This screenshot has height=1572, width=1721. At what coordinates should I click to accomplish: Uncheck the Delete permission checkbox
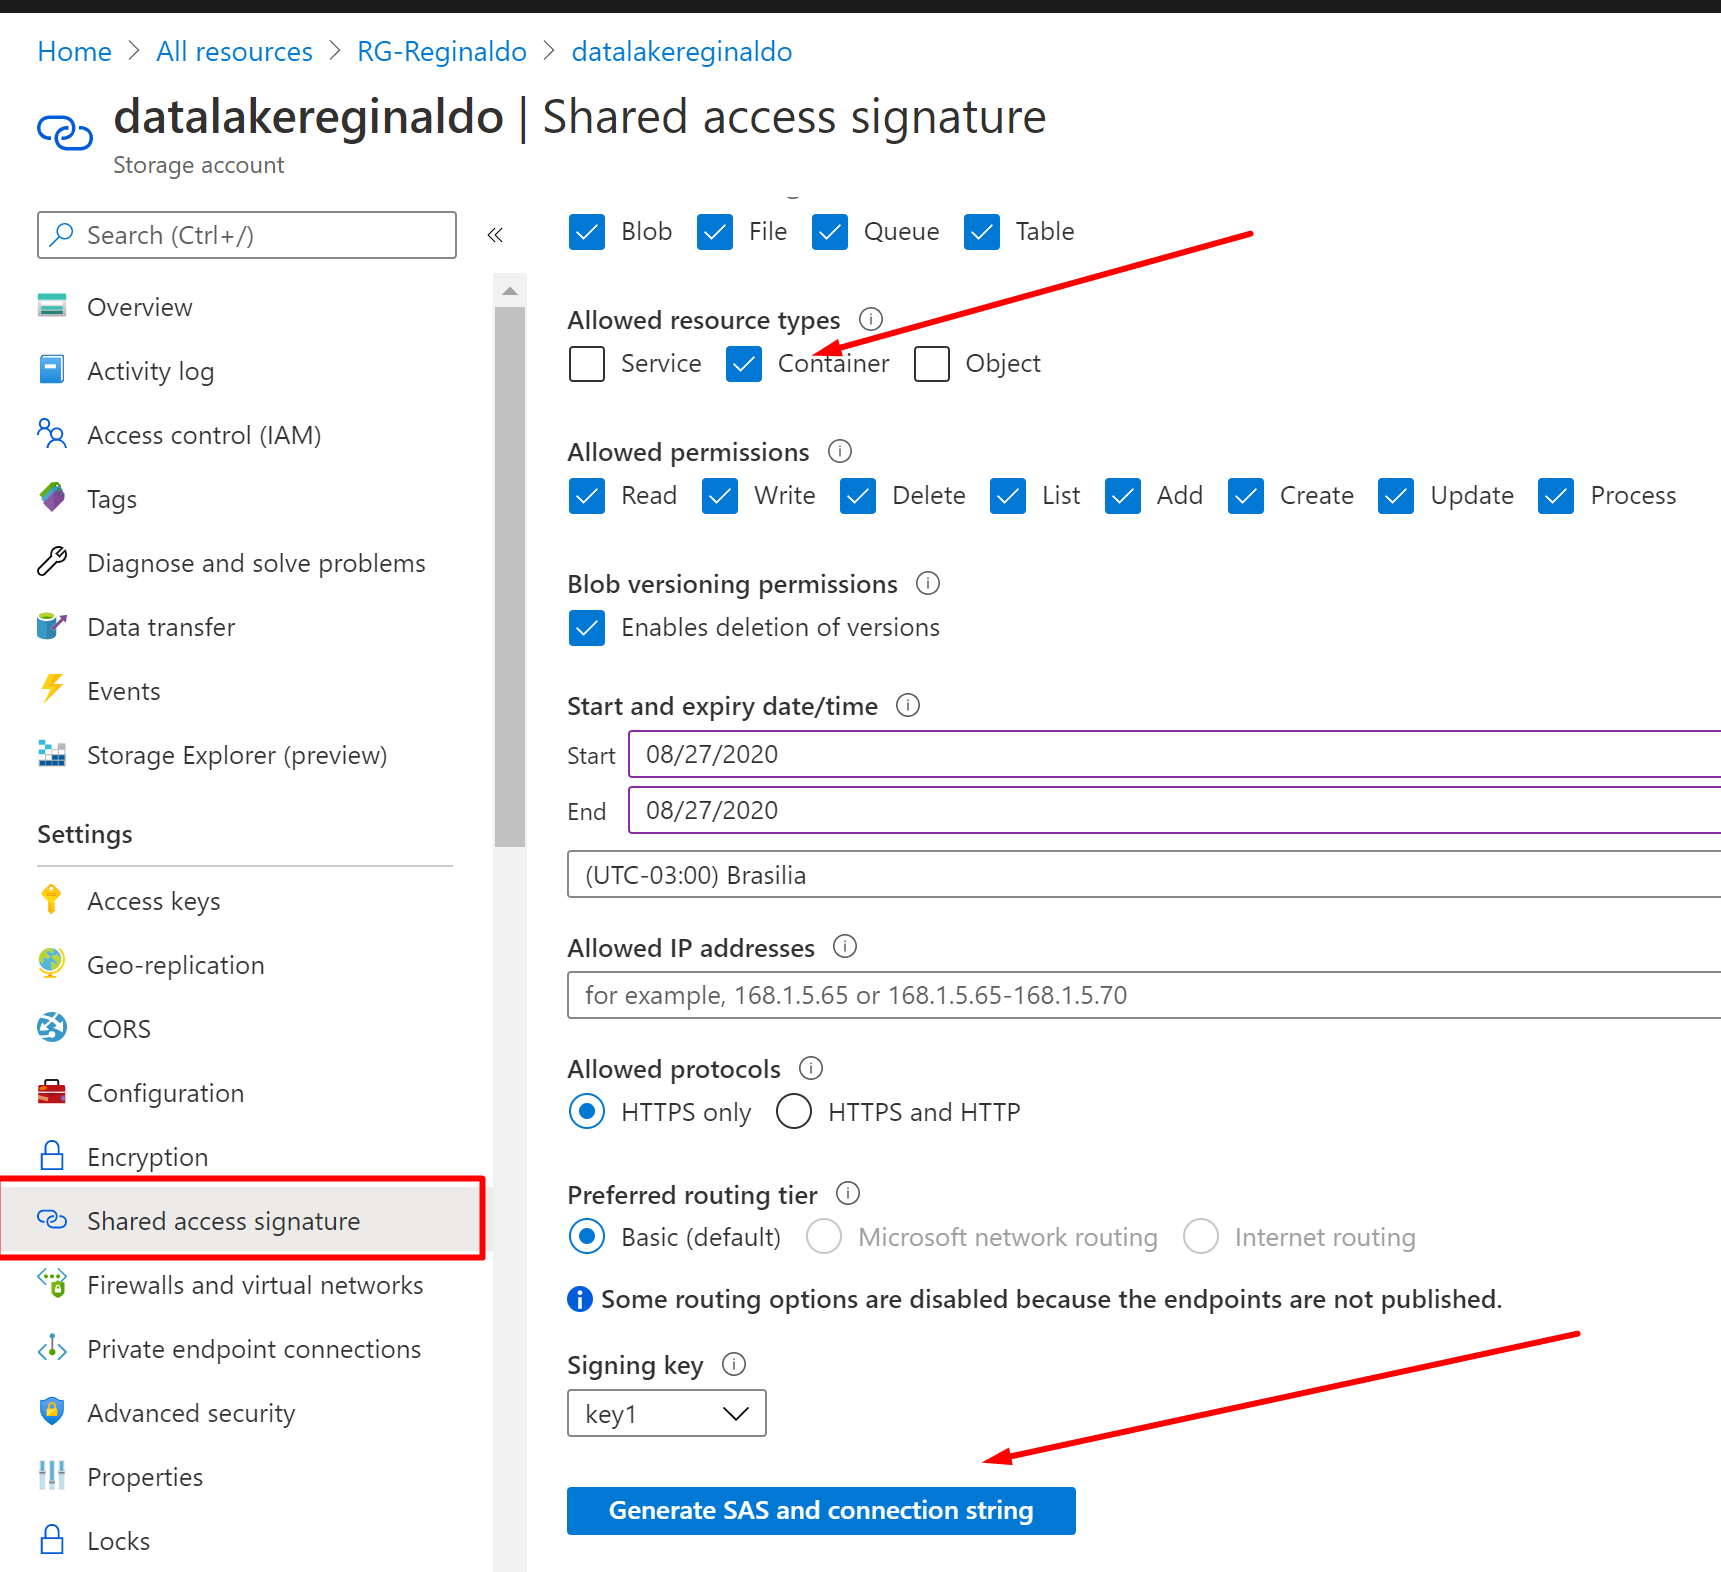point(858,496)
